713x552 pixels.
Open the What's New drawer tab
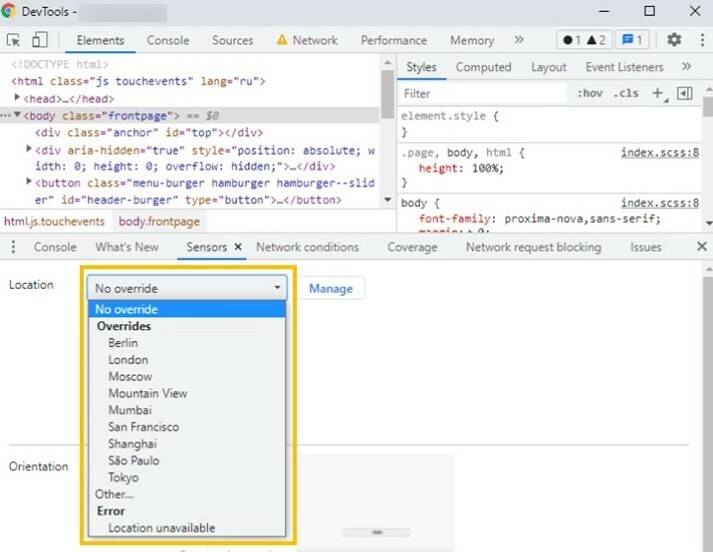[127, 247]
